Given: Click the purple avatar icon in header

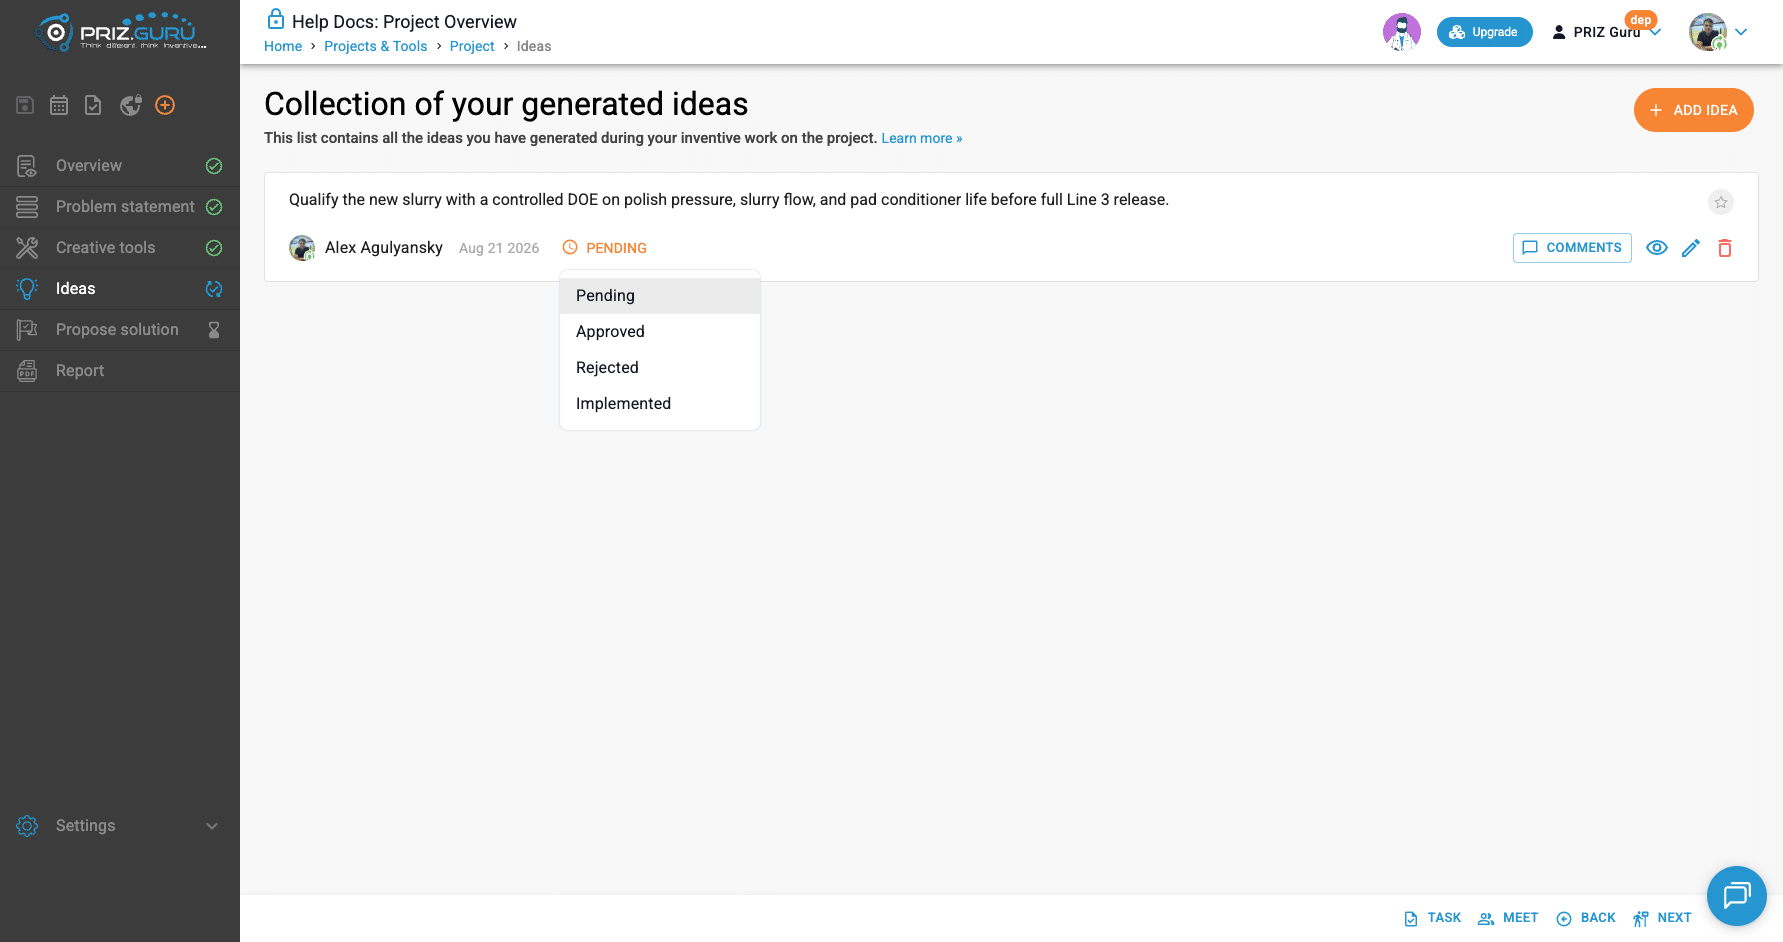Looking at the screenshot, I should (x=1402, y=32).
